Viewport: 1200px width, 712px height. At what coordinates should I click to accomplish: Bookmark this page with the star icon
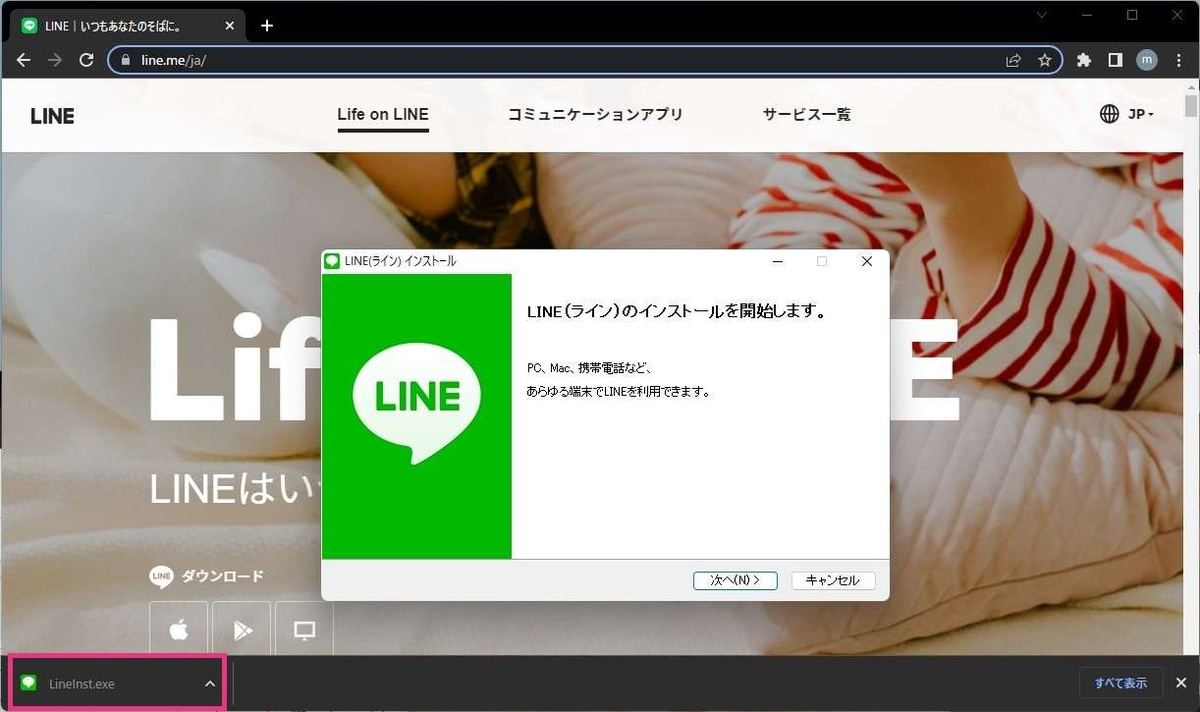coord(1045,60)
